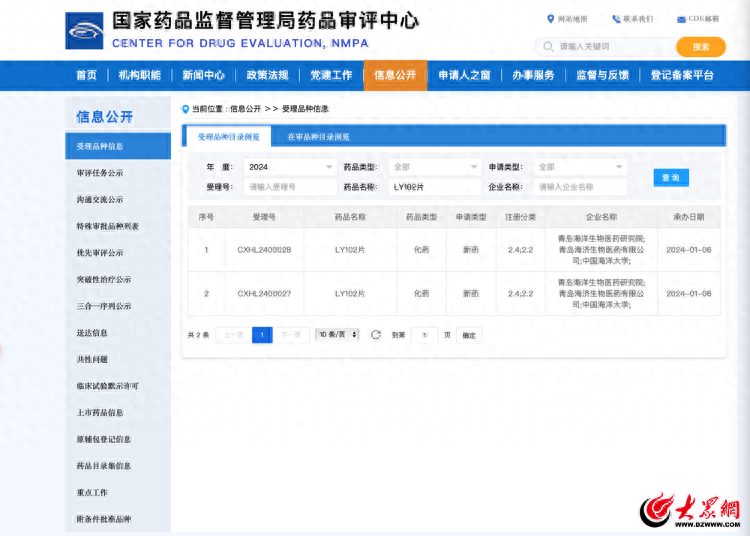Click the page jump number field
The width and height of the screenshot is (750, 536).
click(x=424, y=335)
